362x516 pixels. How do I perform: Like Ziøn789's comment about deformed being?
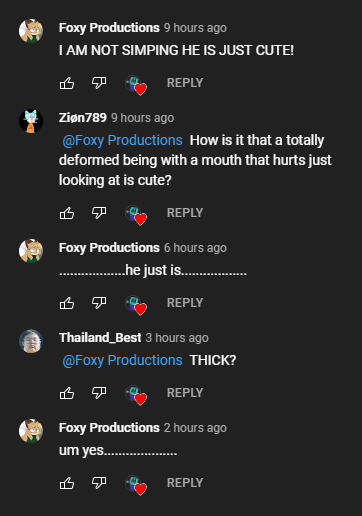click(67, 213)
